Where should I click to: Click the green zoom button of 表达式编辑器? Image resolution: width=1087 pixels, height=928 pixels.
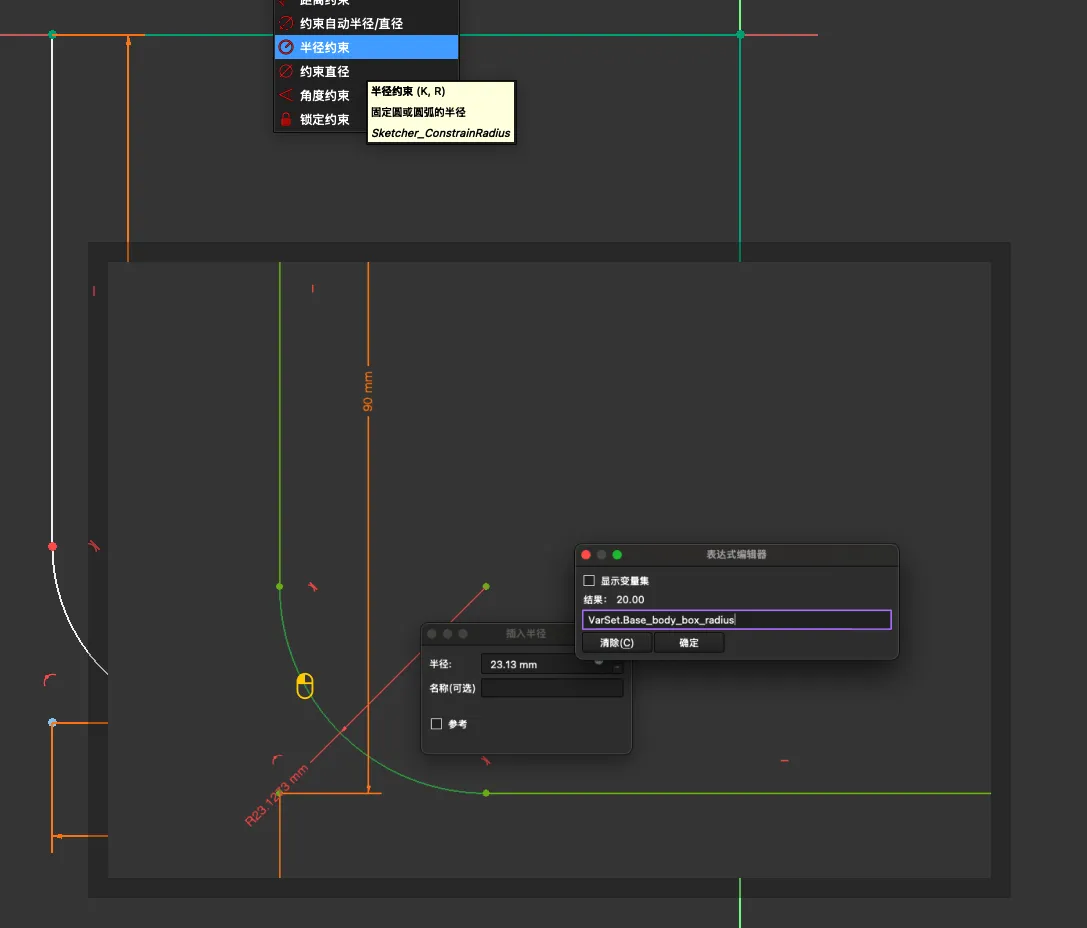[x=617, y=555]
